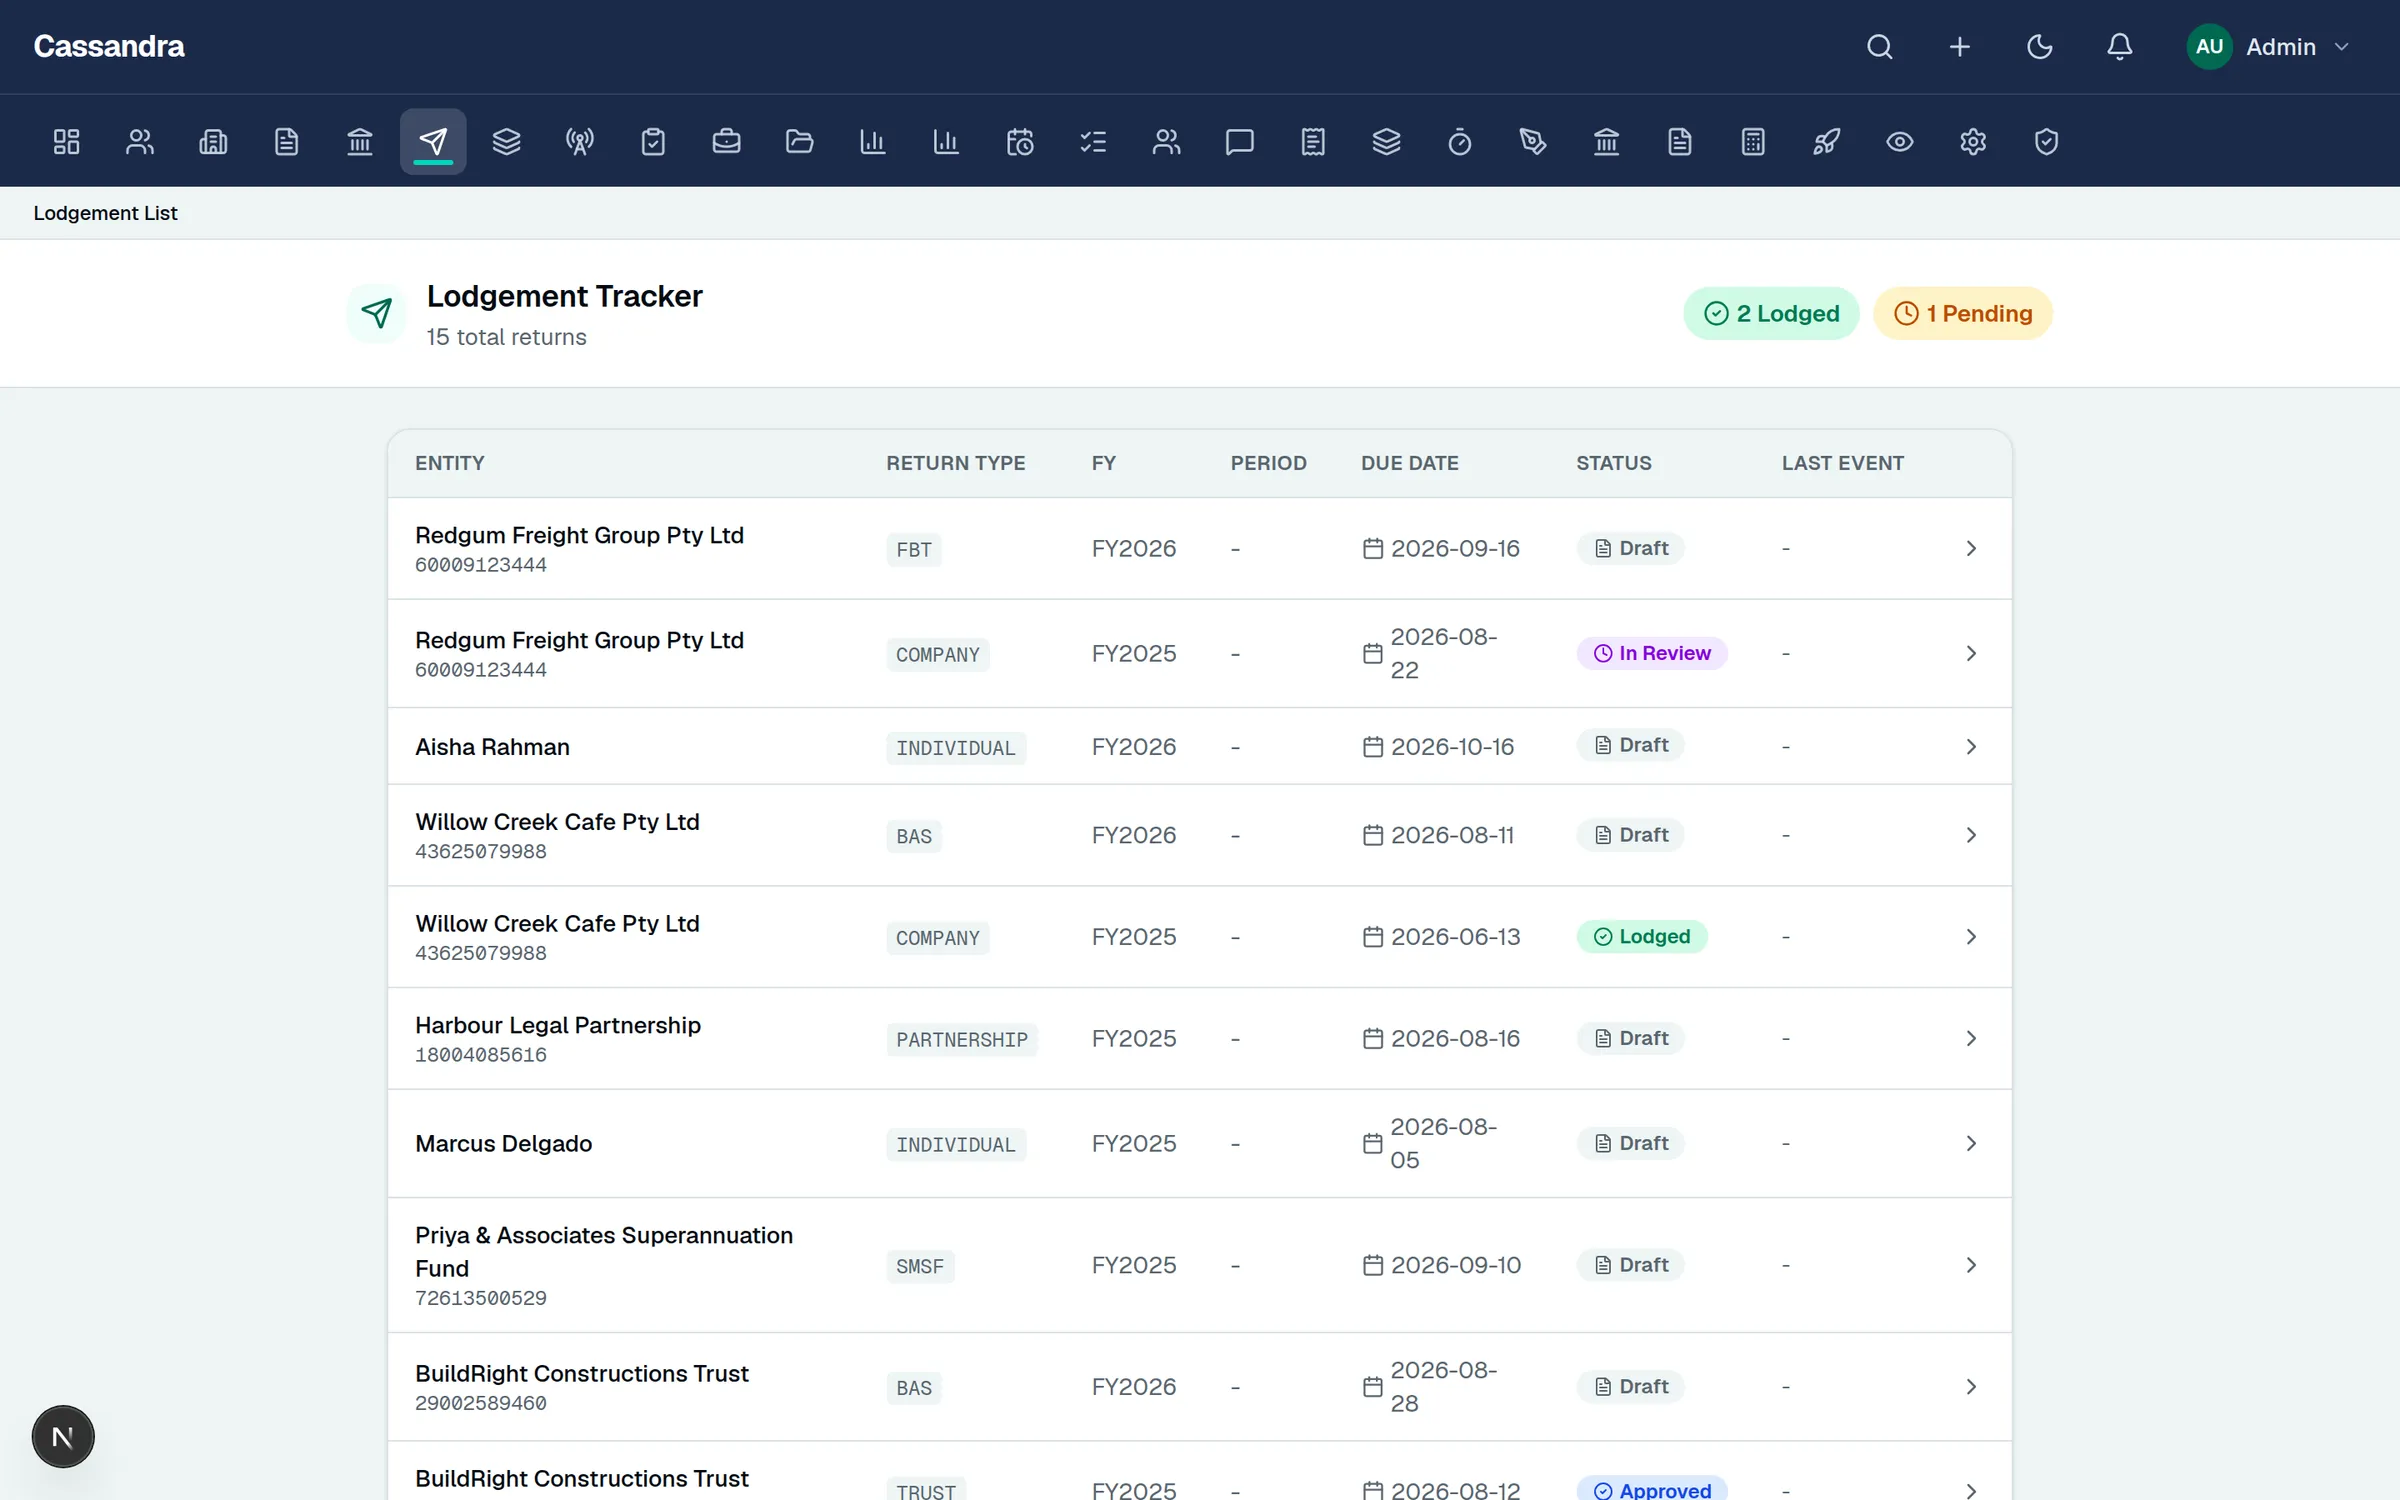This screenshot has height=1500, width=2400.
Task: Click the DUE DATE column header
Action: (1410, 463)
